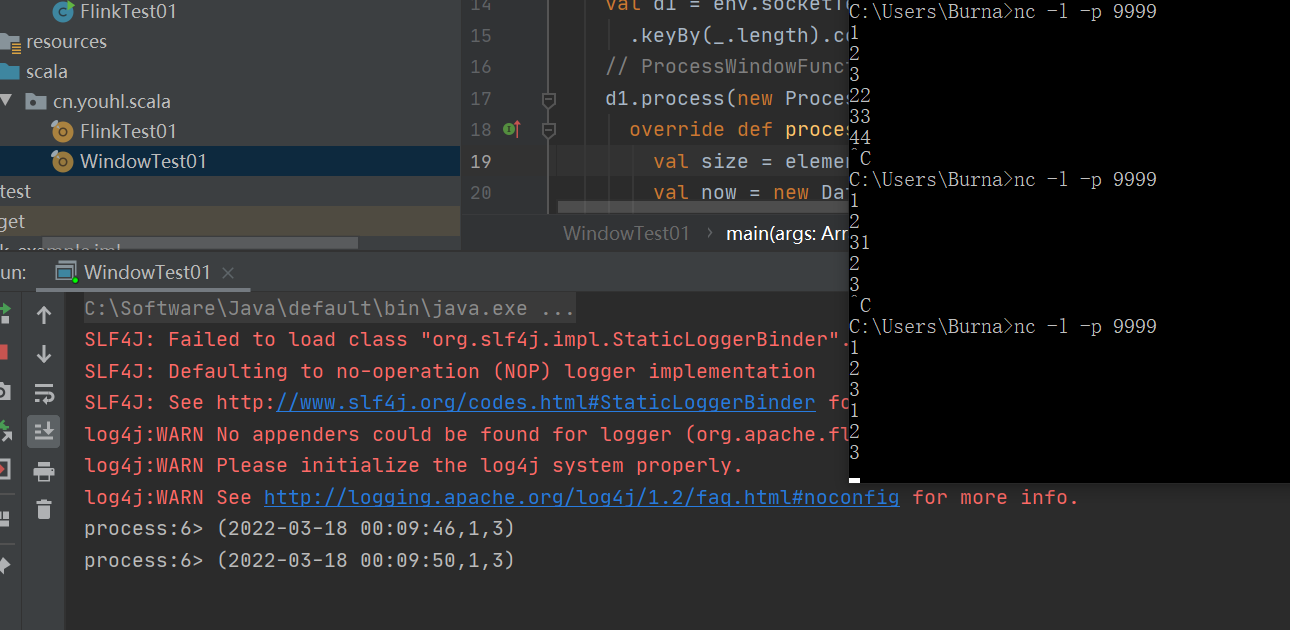Click the editor horizontal scrollbar
1290x630 pixels.
click(x=703, y=207)
